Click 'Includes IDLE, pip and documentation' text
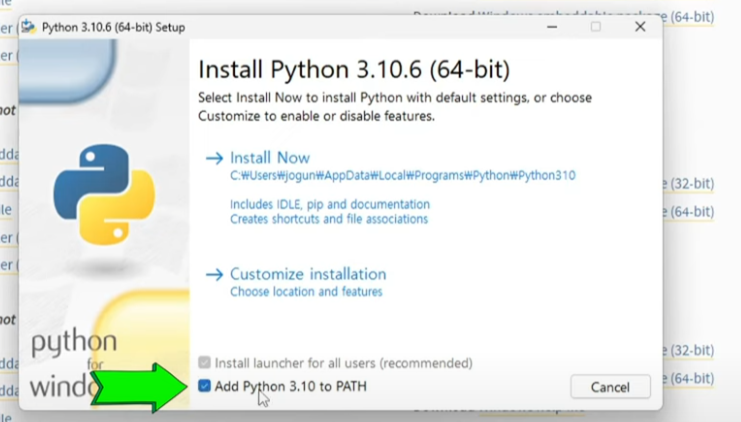This screenshot has width=741, height=422. 330,204
